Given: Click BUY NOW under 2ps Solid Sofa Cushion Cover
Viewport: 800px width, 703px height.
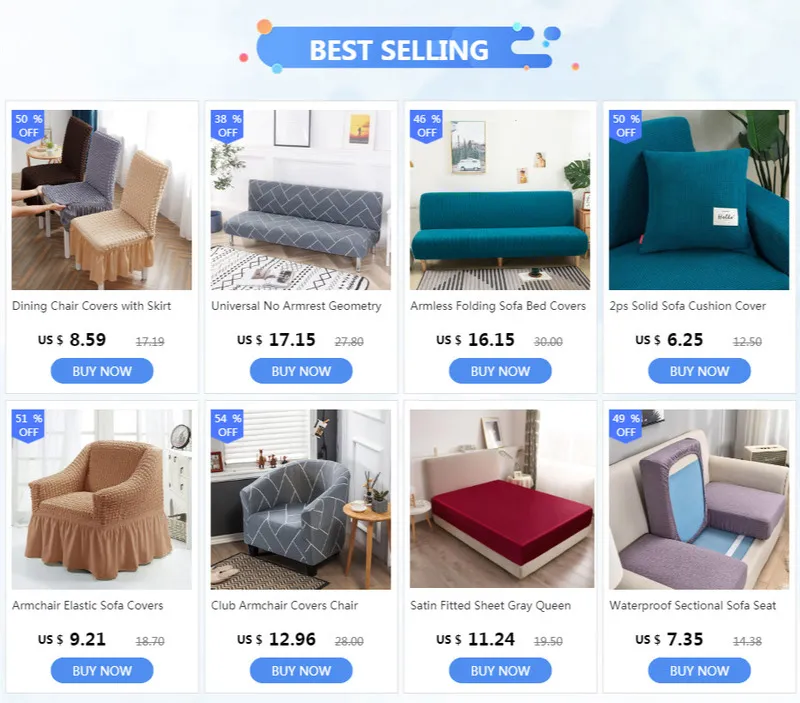Looking at the screenshot, I should tap(699, 371).
